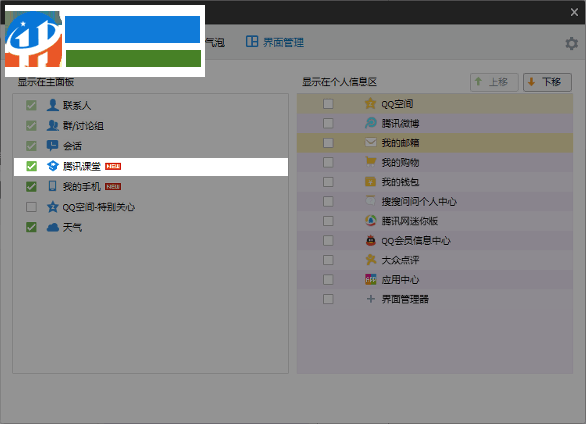586x424 pixels.
Task: Click the 腾讯网迷你版 icon
Action: (370, 220)
